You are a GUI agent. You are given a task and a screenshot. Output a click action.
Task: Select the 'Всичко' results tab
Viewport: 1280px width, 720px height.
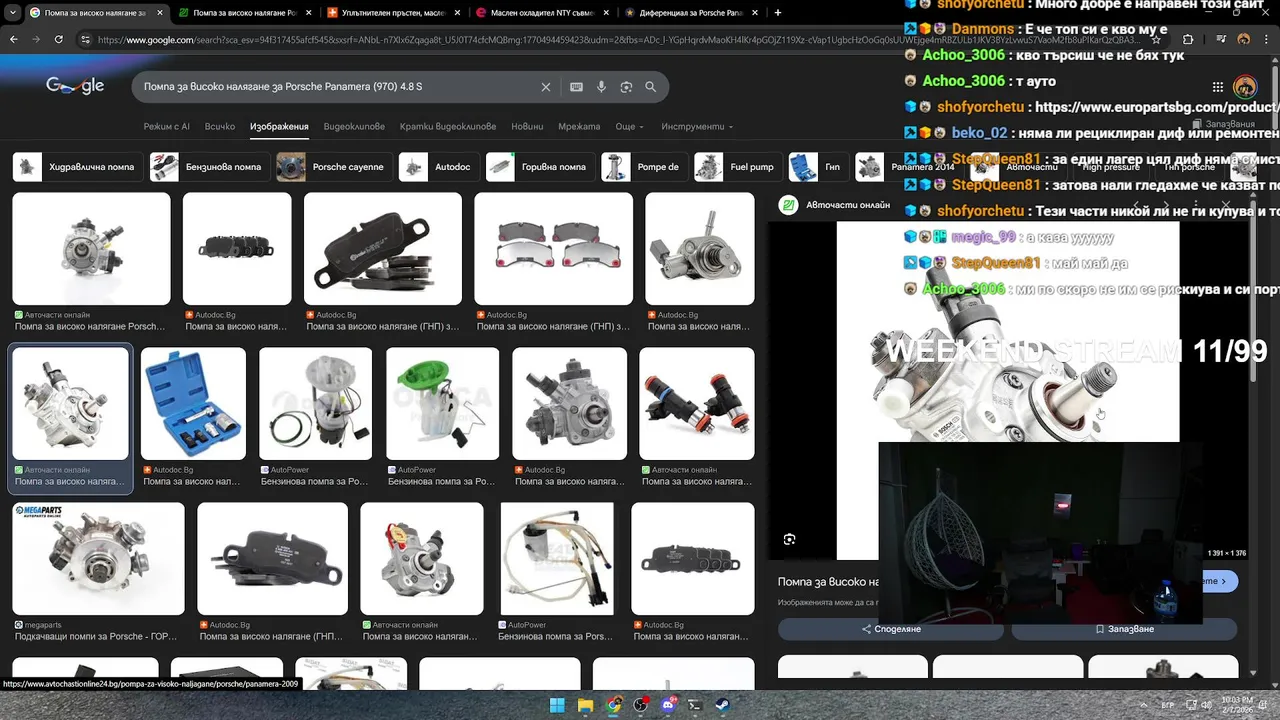(x=220, y=127)
